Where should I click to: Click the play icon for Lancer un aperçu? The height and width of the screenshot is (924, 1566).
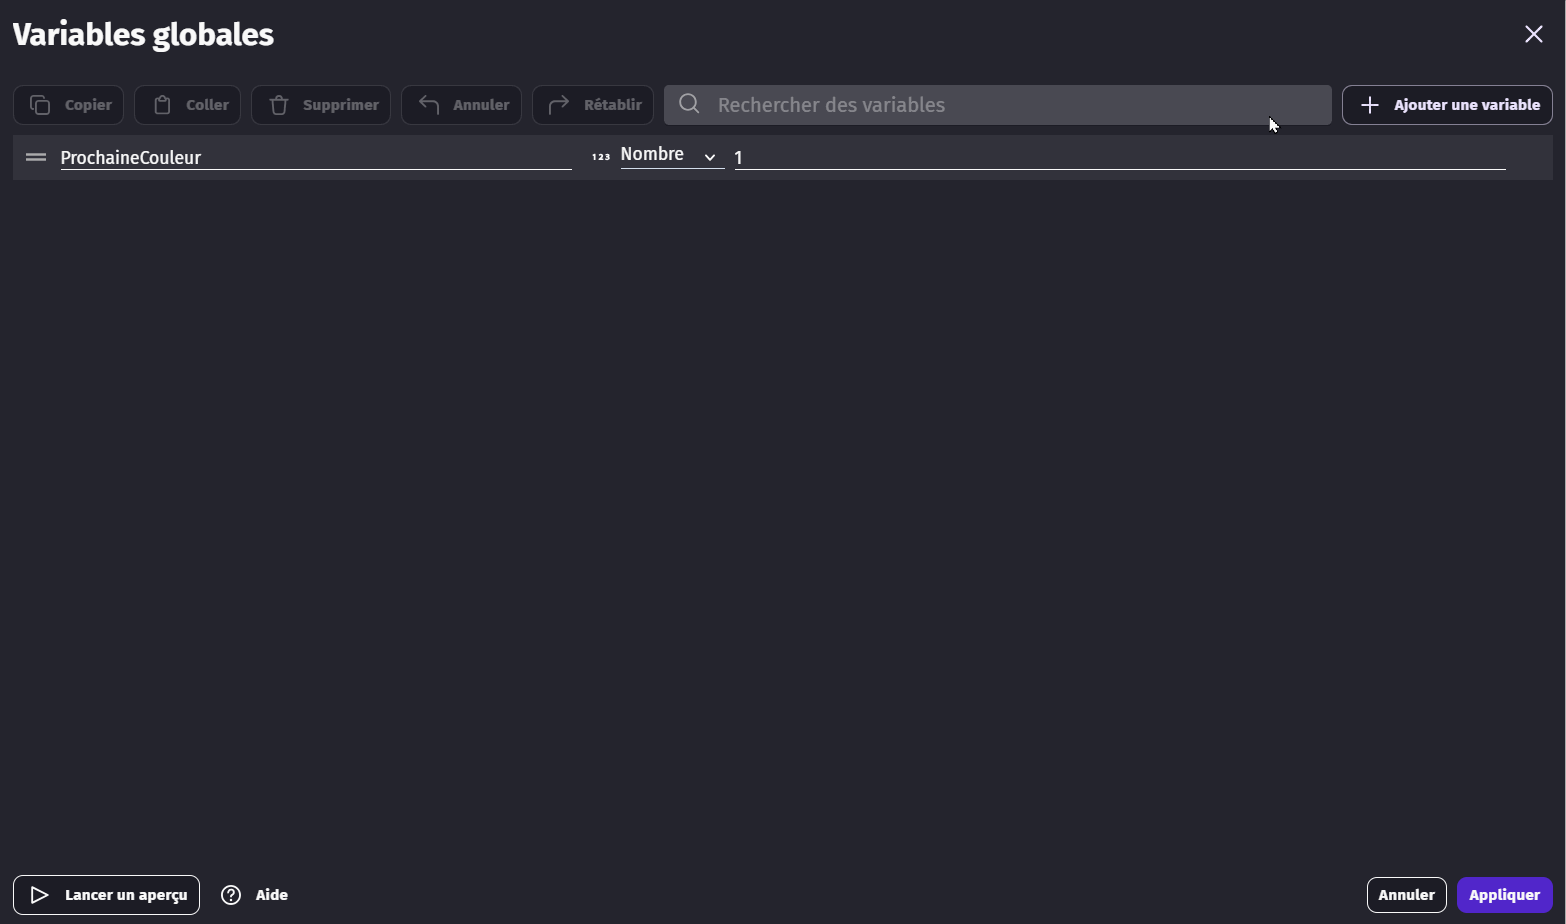pyautogui.click(x=40, y=895)
